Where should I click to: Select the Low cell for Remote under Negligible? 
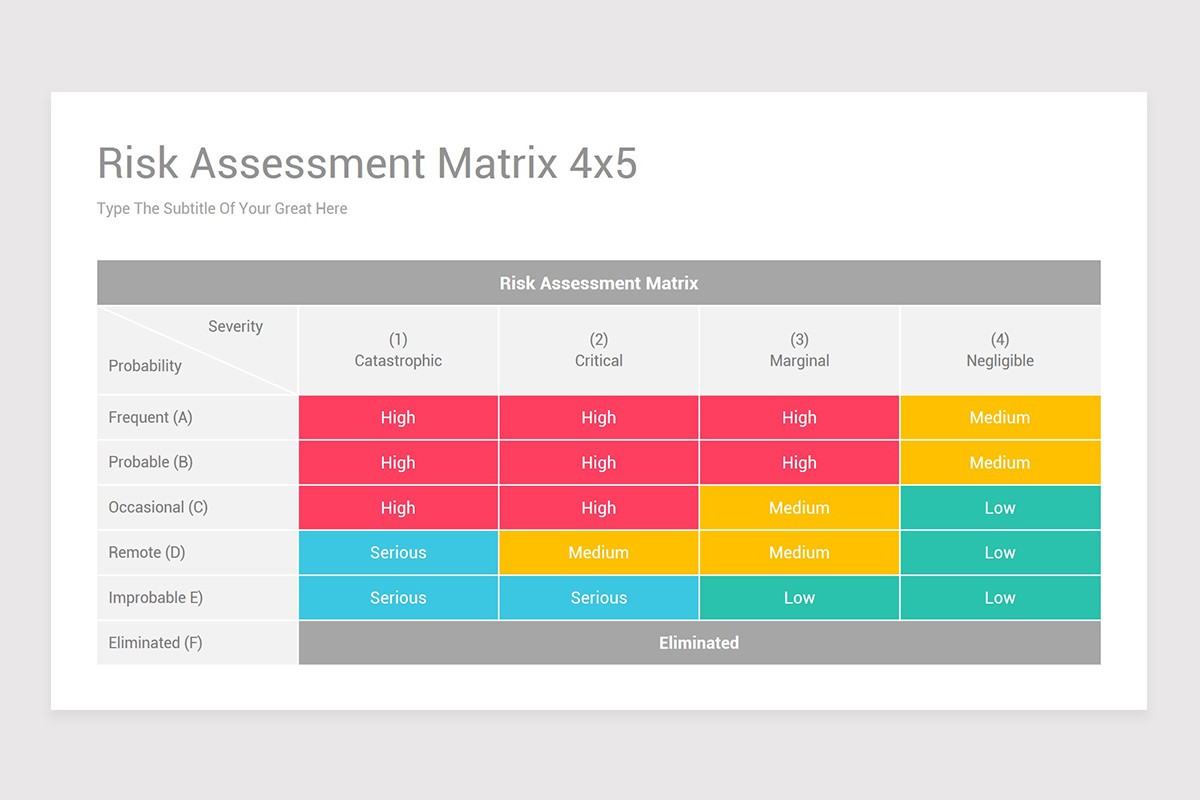pyautogui.click(x=1000, y=552)
